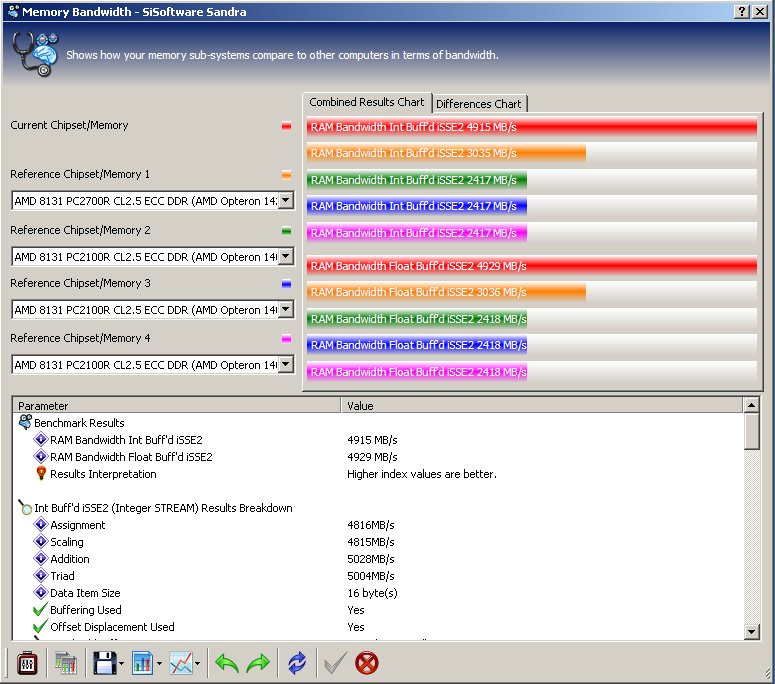Click the Value column header

coord(542,405)
